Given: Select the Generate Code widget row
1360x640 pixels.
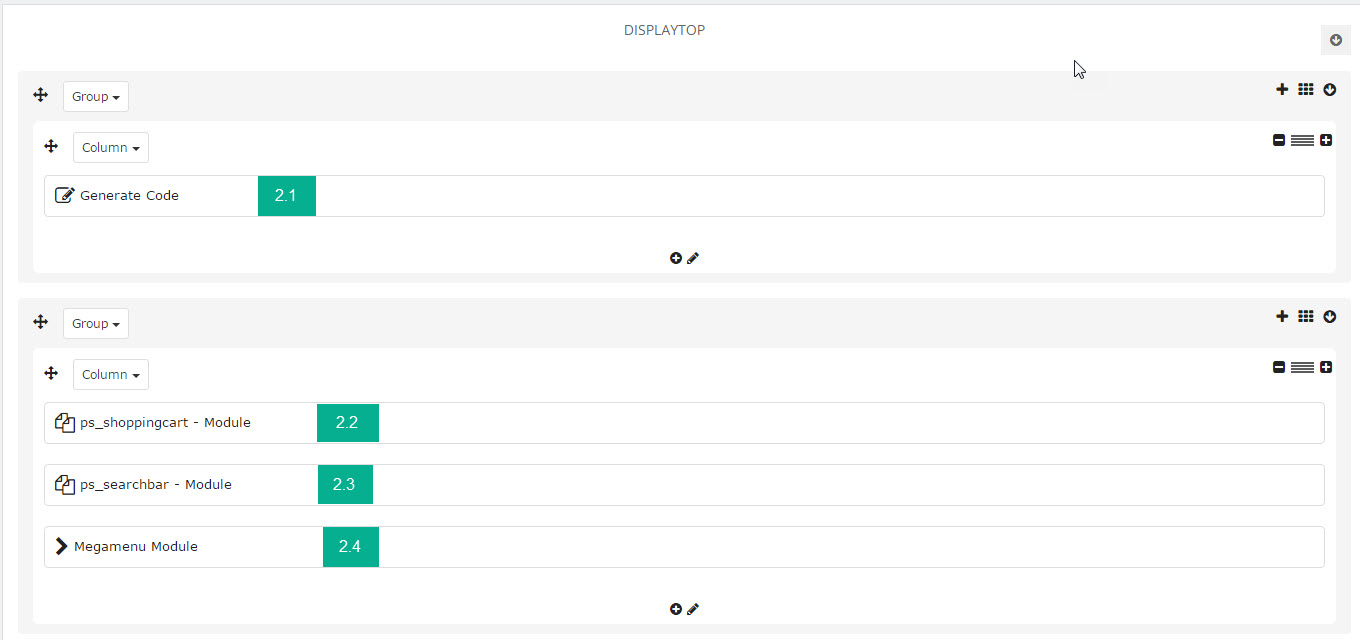Looking at the screenshot, I should (x=684, y=196).
